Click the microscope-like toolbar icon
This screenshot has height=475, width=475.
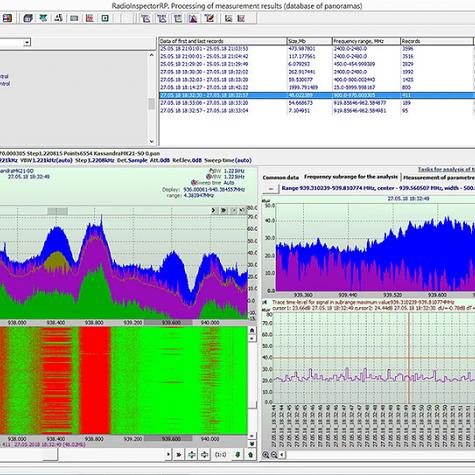pos(59,18)
